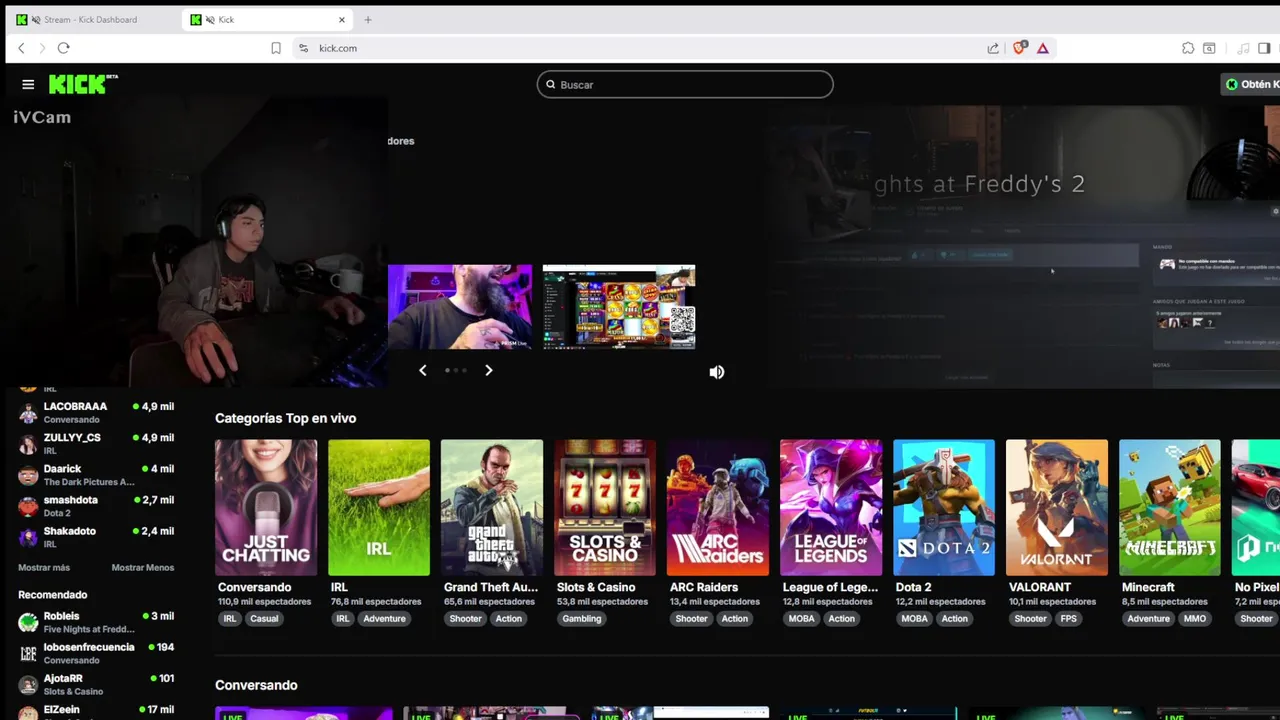Open Minecraft category cover

pos(1170,508)
